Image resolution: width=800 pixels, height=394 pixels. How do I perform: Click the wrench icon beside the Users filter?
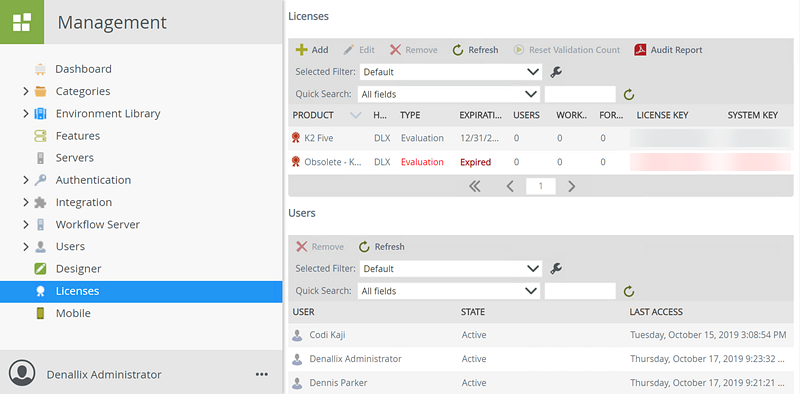click(556, 269)
